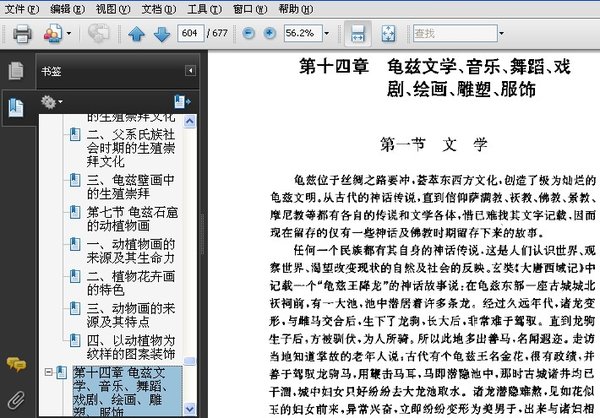Open the 编辑(E) menu
This screenshot has height=418, width=600.
tap(67, 8)
